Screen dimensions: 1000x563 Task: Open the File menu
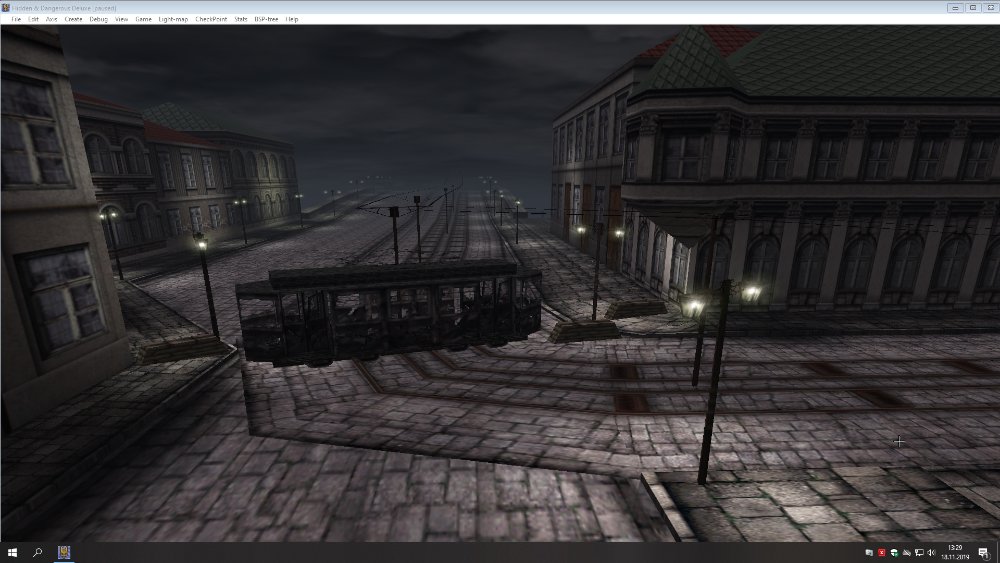tap(16, 19)
